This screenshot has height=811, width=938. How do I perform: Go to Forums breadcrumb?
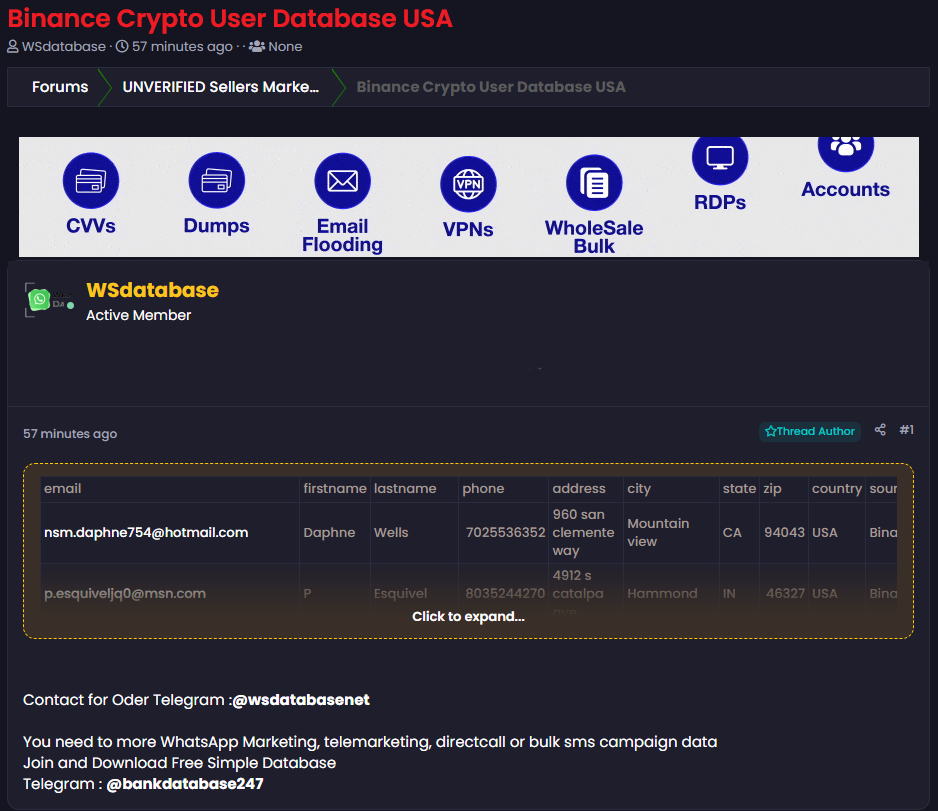click(60, 87)
